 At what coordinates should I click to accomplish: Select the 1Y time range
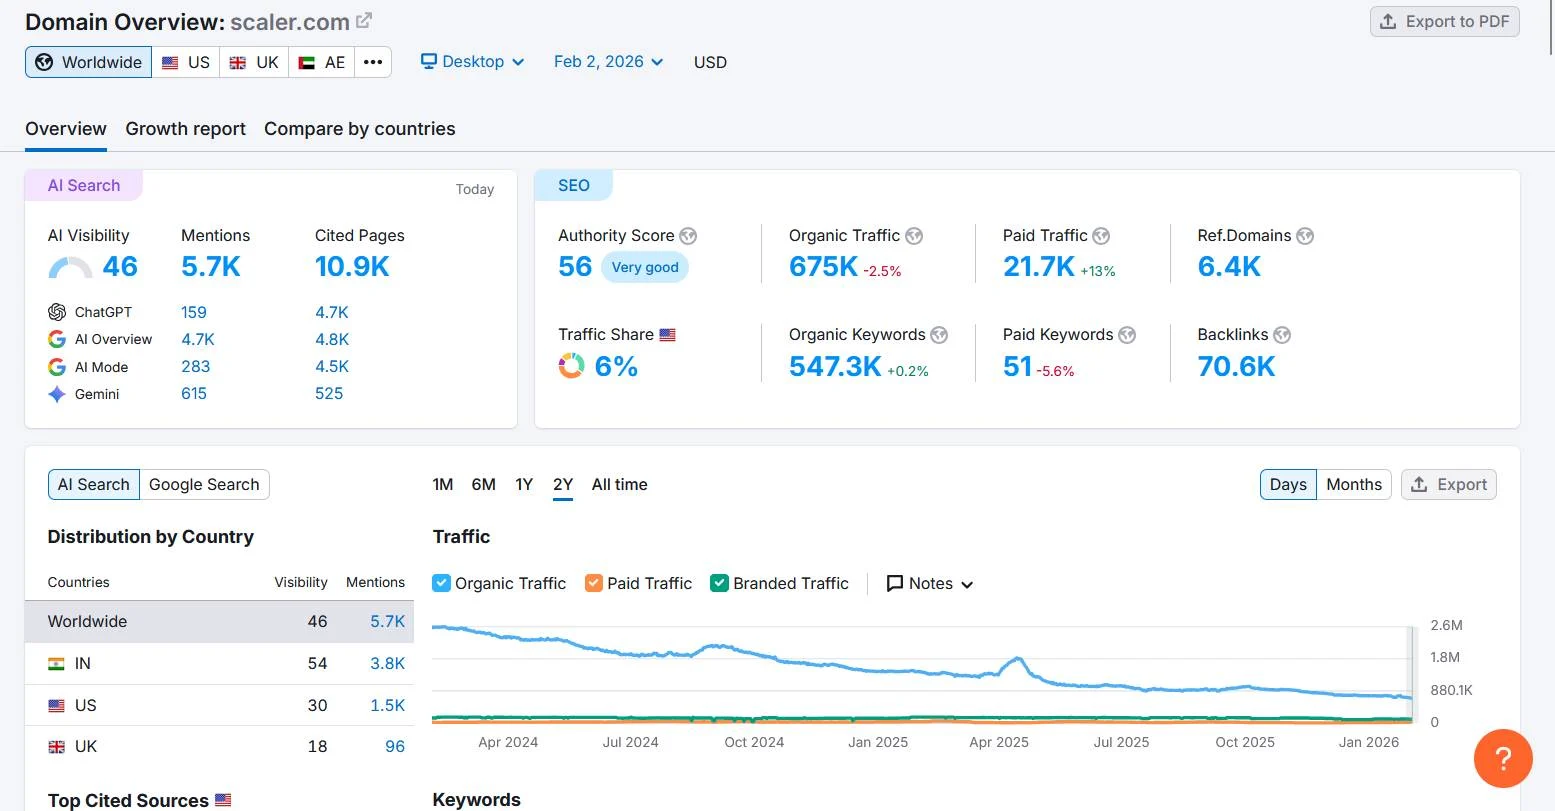click(x=524, y=485)
